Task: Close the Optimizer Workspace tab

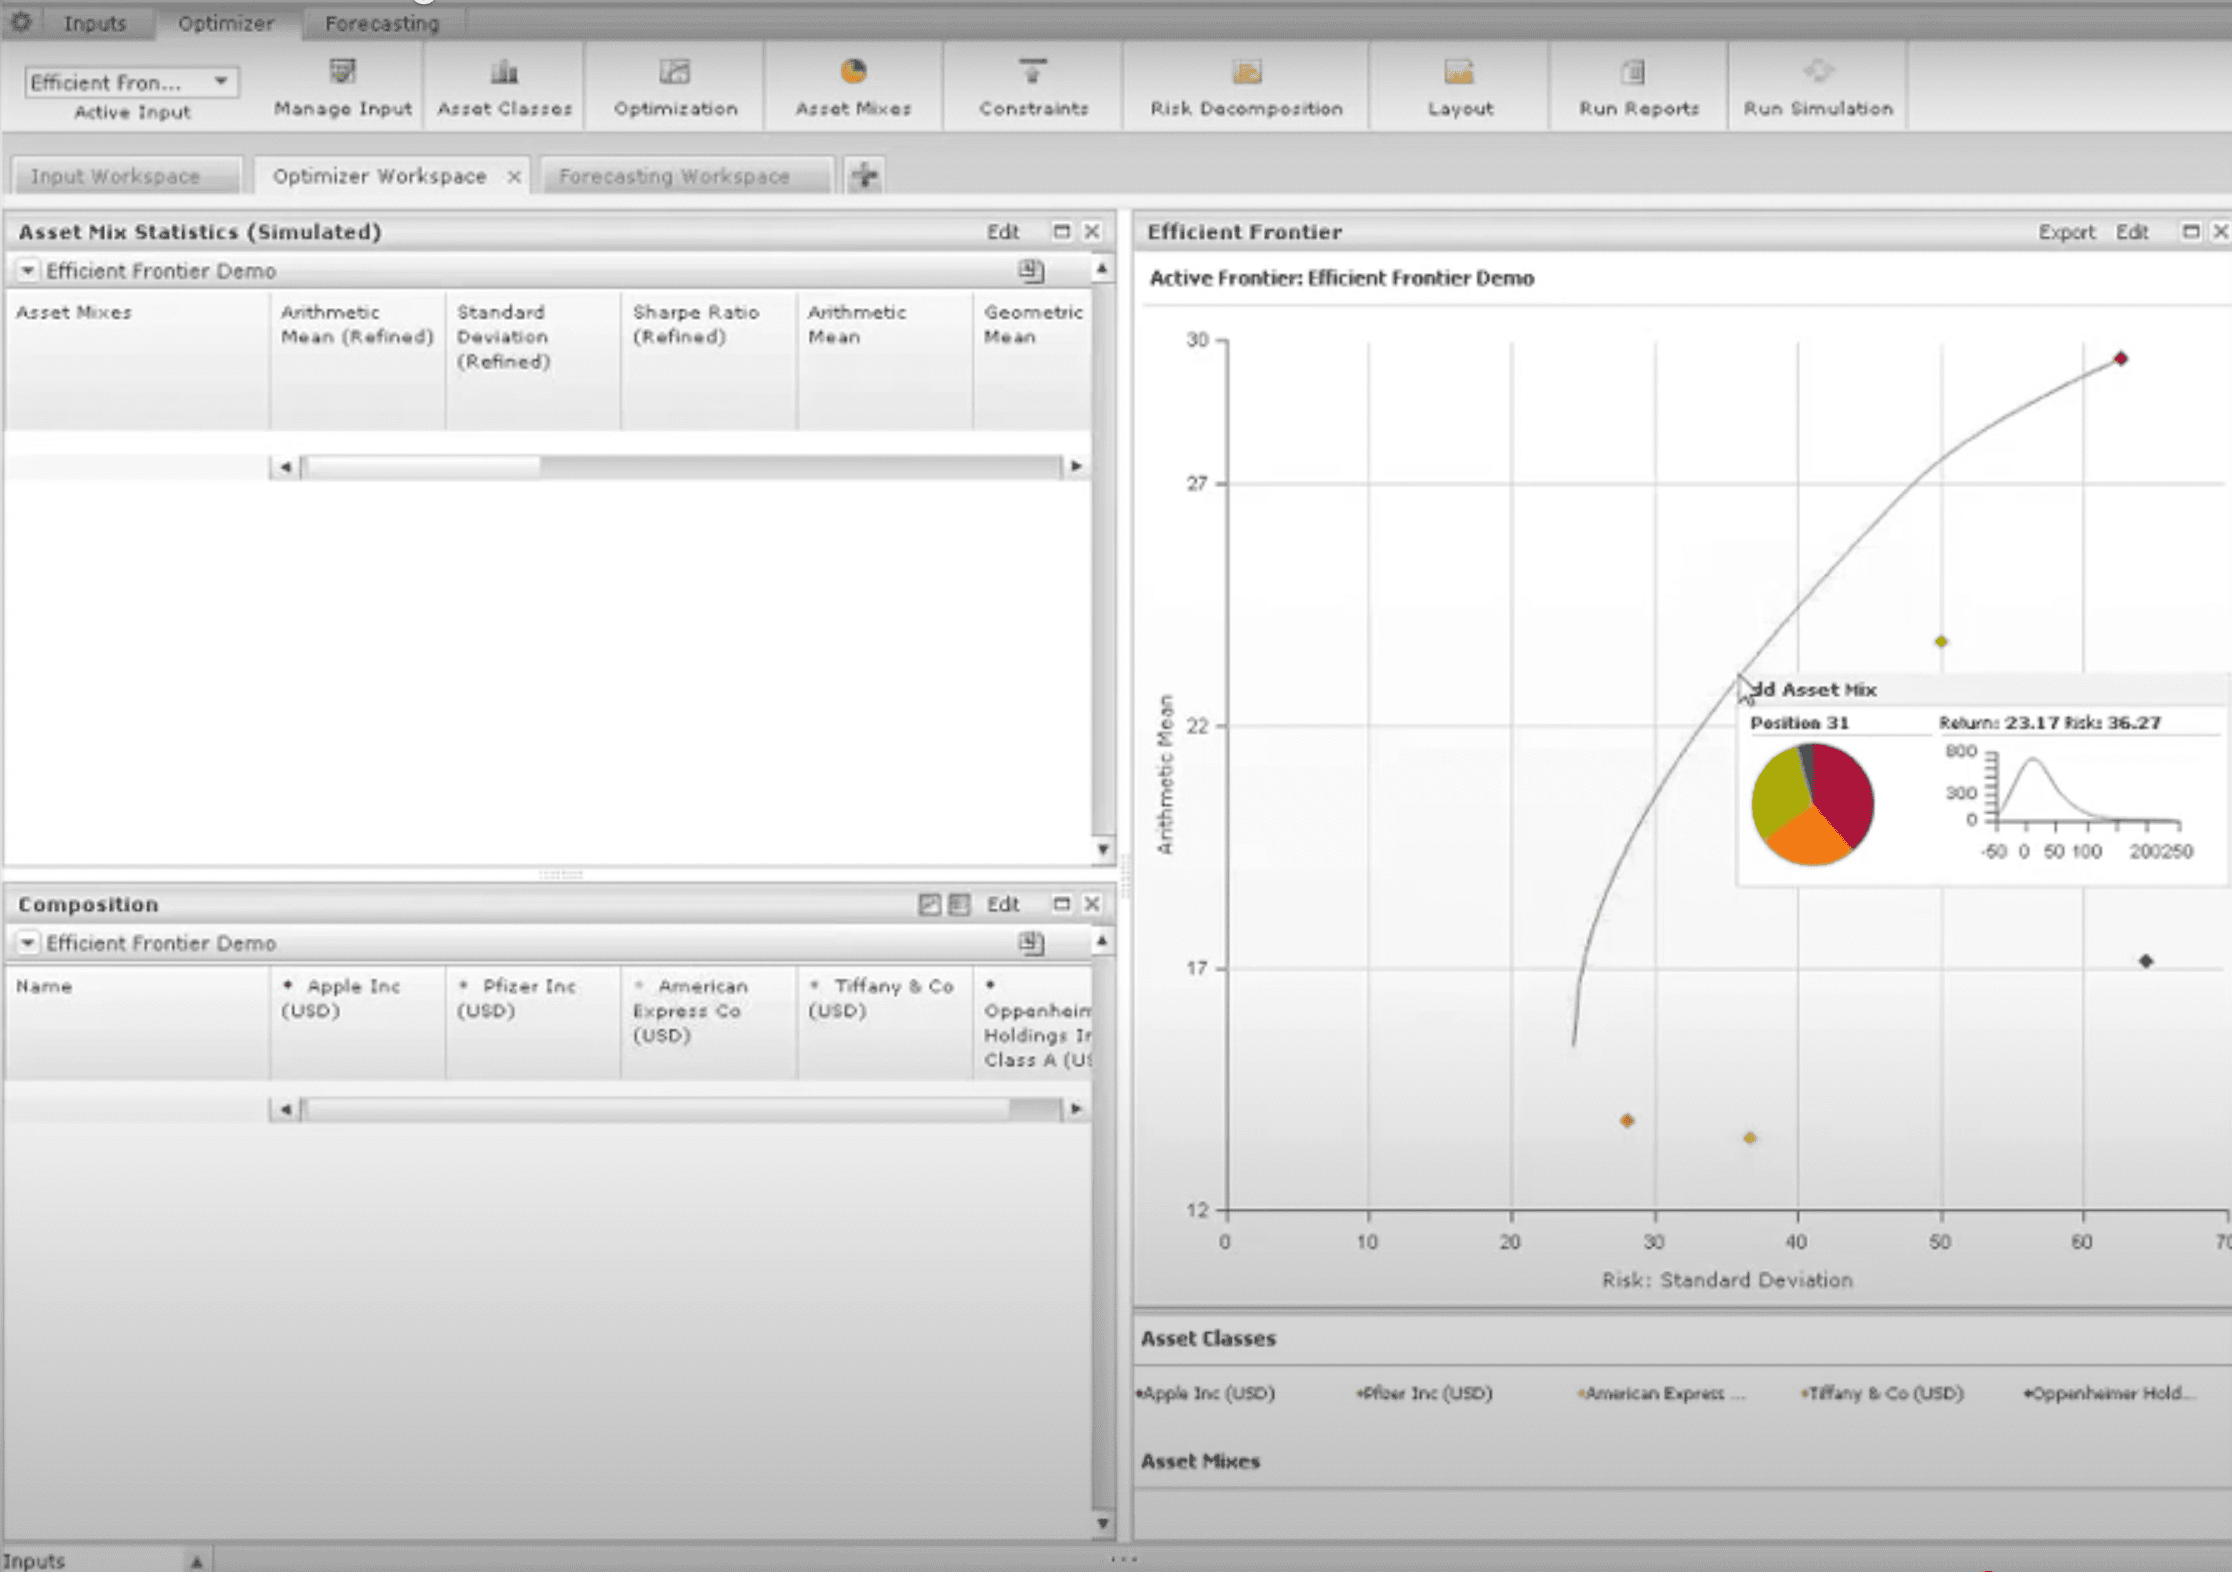Action: point(514,177)
